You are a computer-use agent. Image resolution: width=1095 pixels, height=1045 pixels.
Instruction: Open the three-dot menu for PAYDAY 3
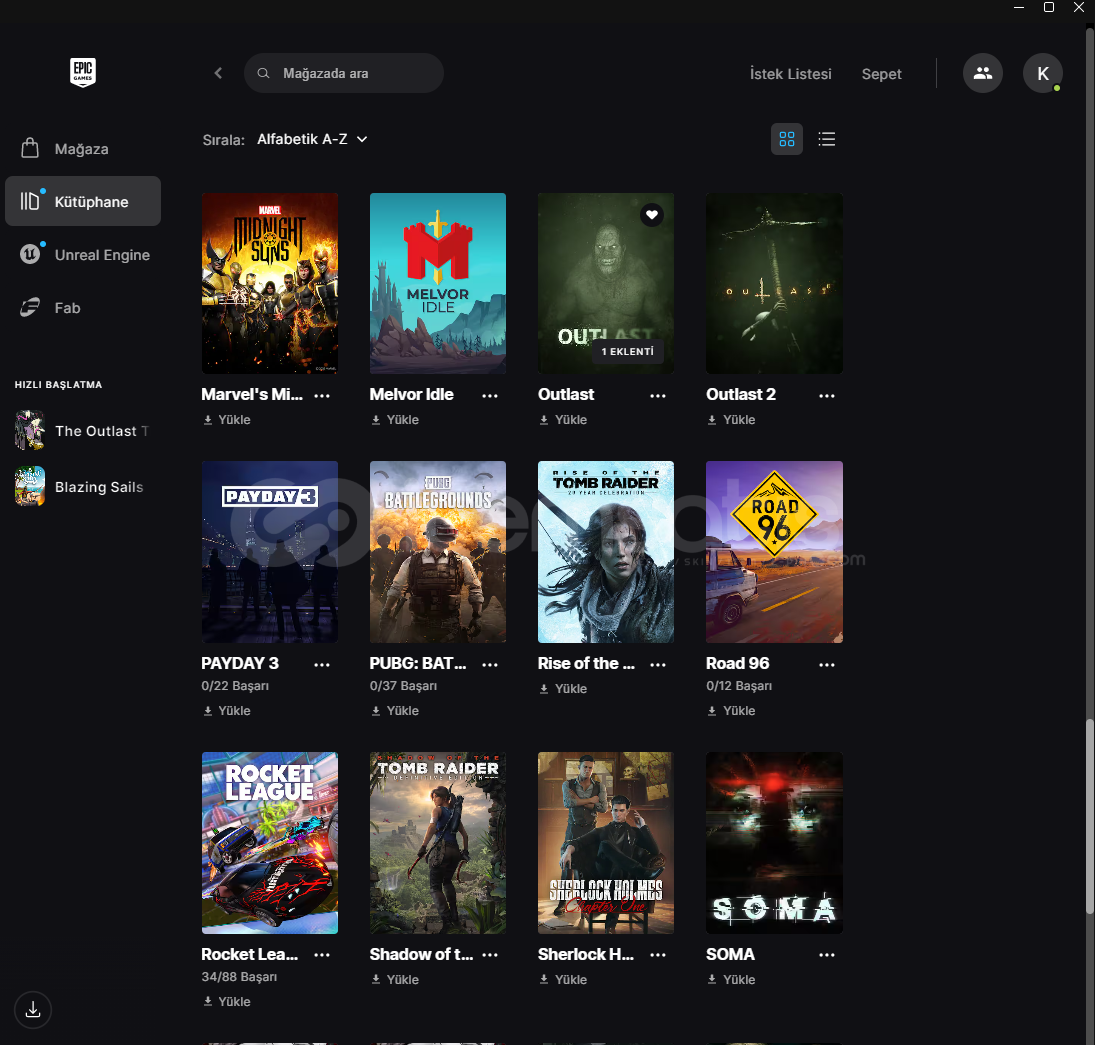click(x=322, y=664)
